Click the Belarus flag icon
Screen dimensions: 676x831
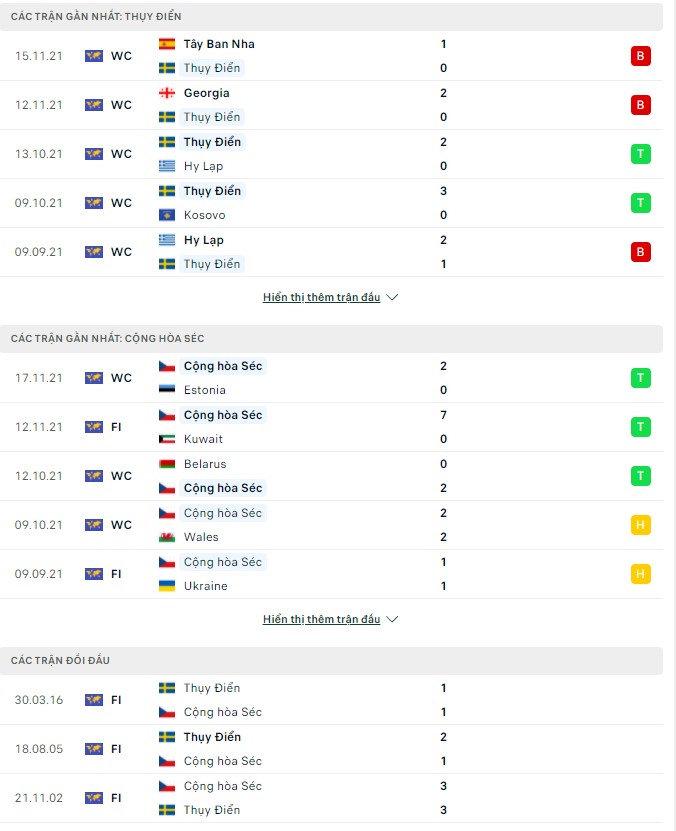point(167,464)
